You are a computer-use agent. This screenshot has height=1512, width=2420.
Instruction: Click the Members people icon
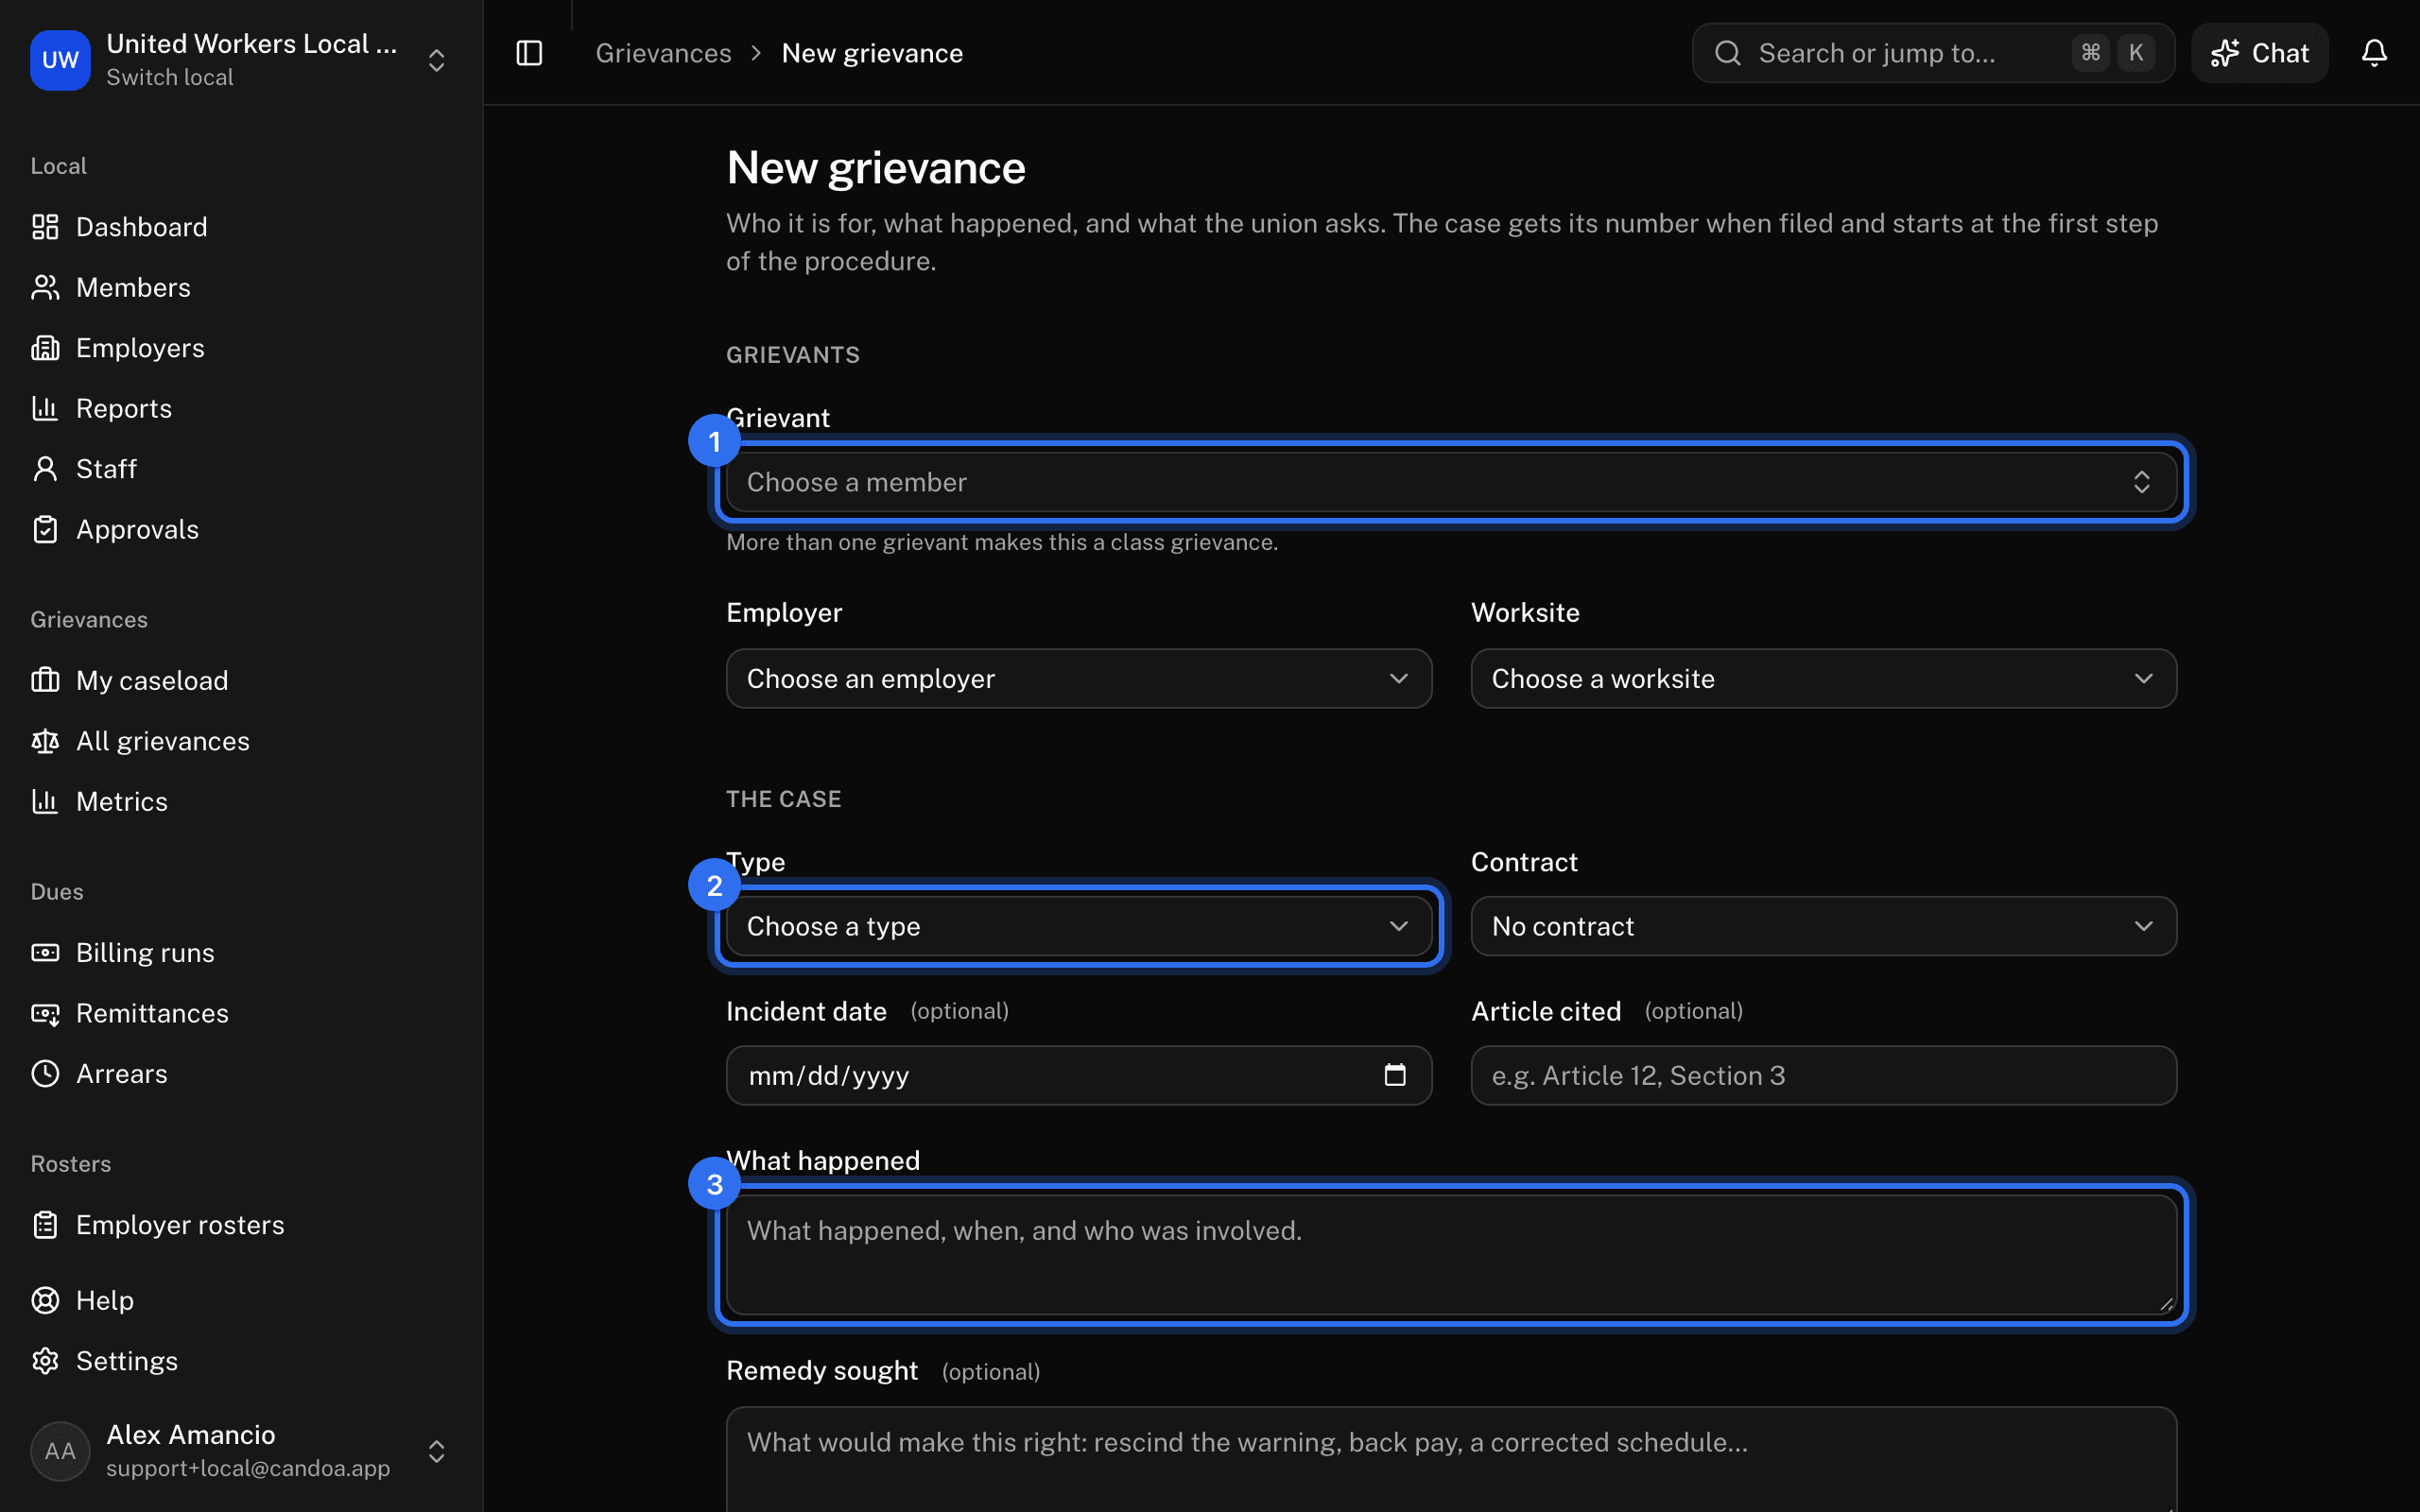[x=45, y=288]
